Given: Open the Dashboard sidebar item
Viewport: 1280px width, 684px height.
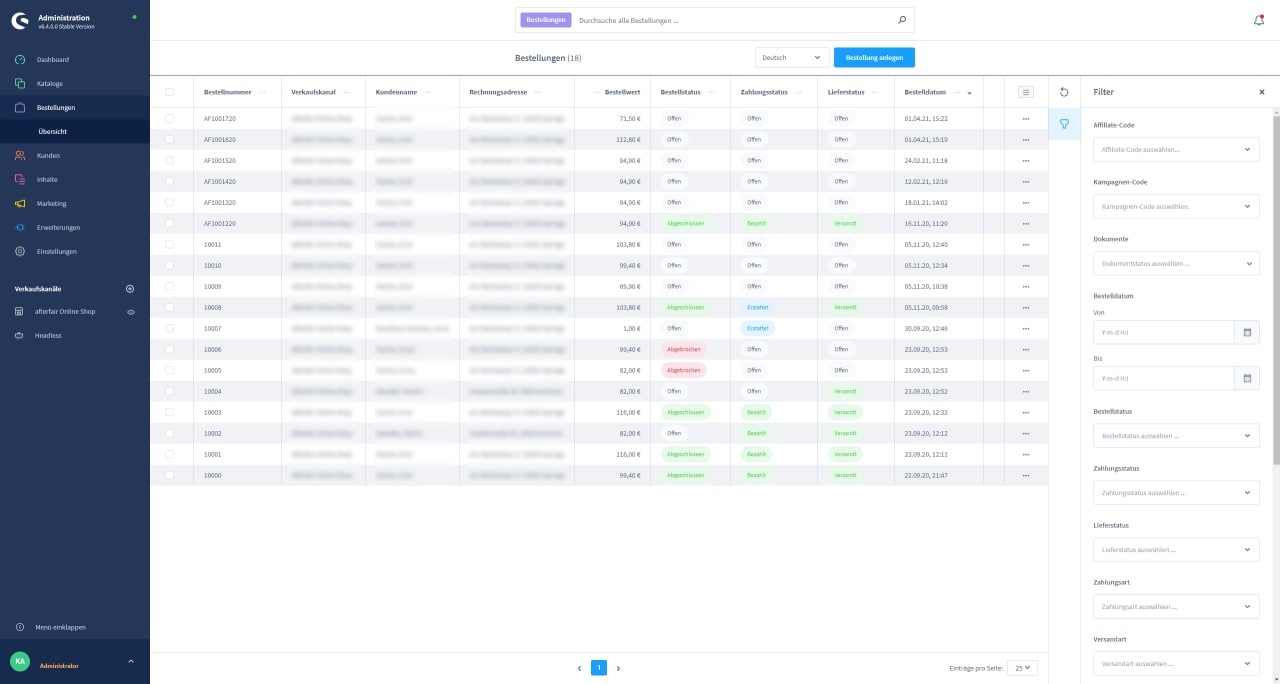Looking at the screenshot, I should [75, 60].
